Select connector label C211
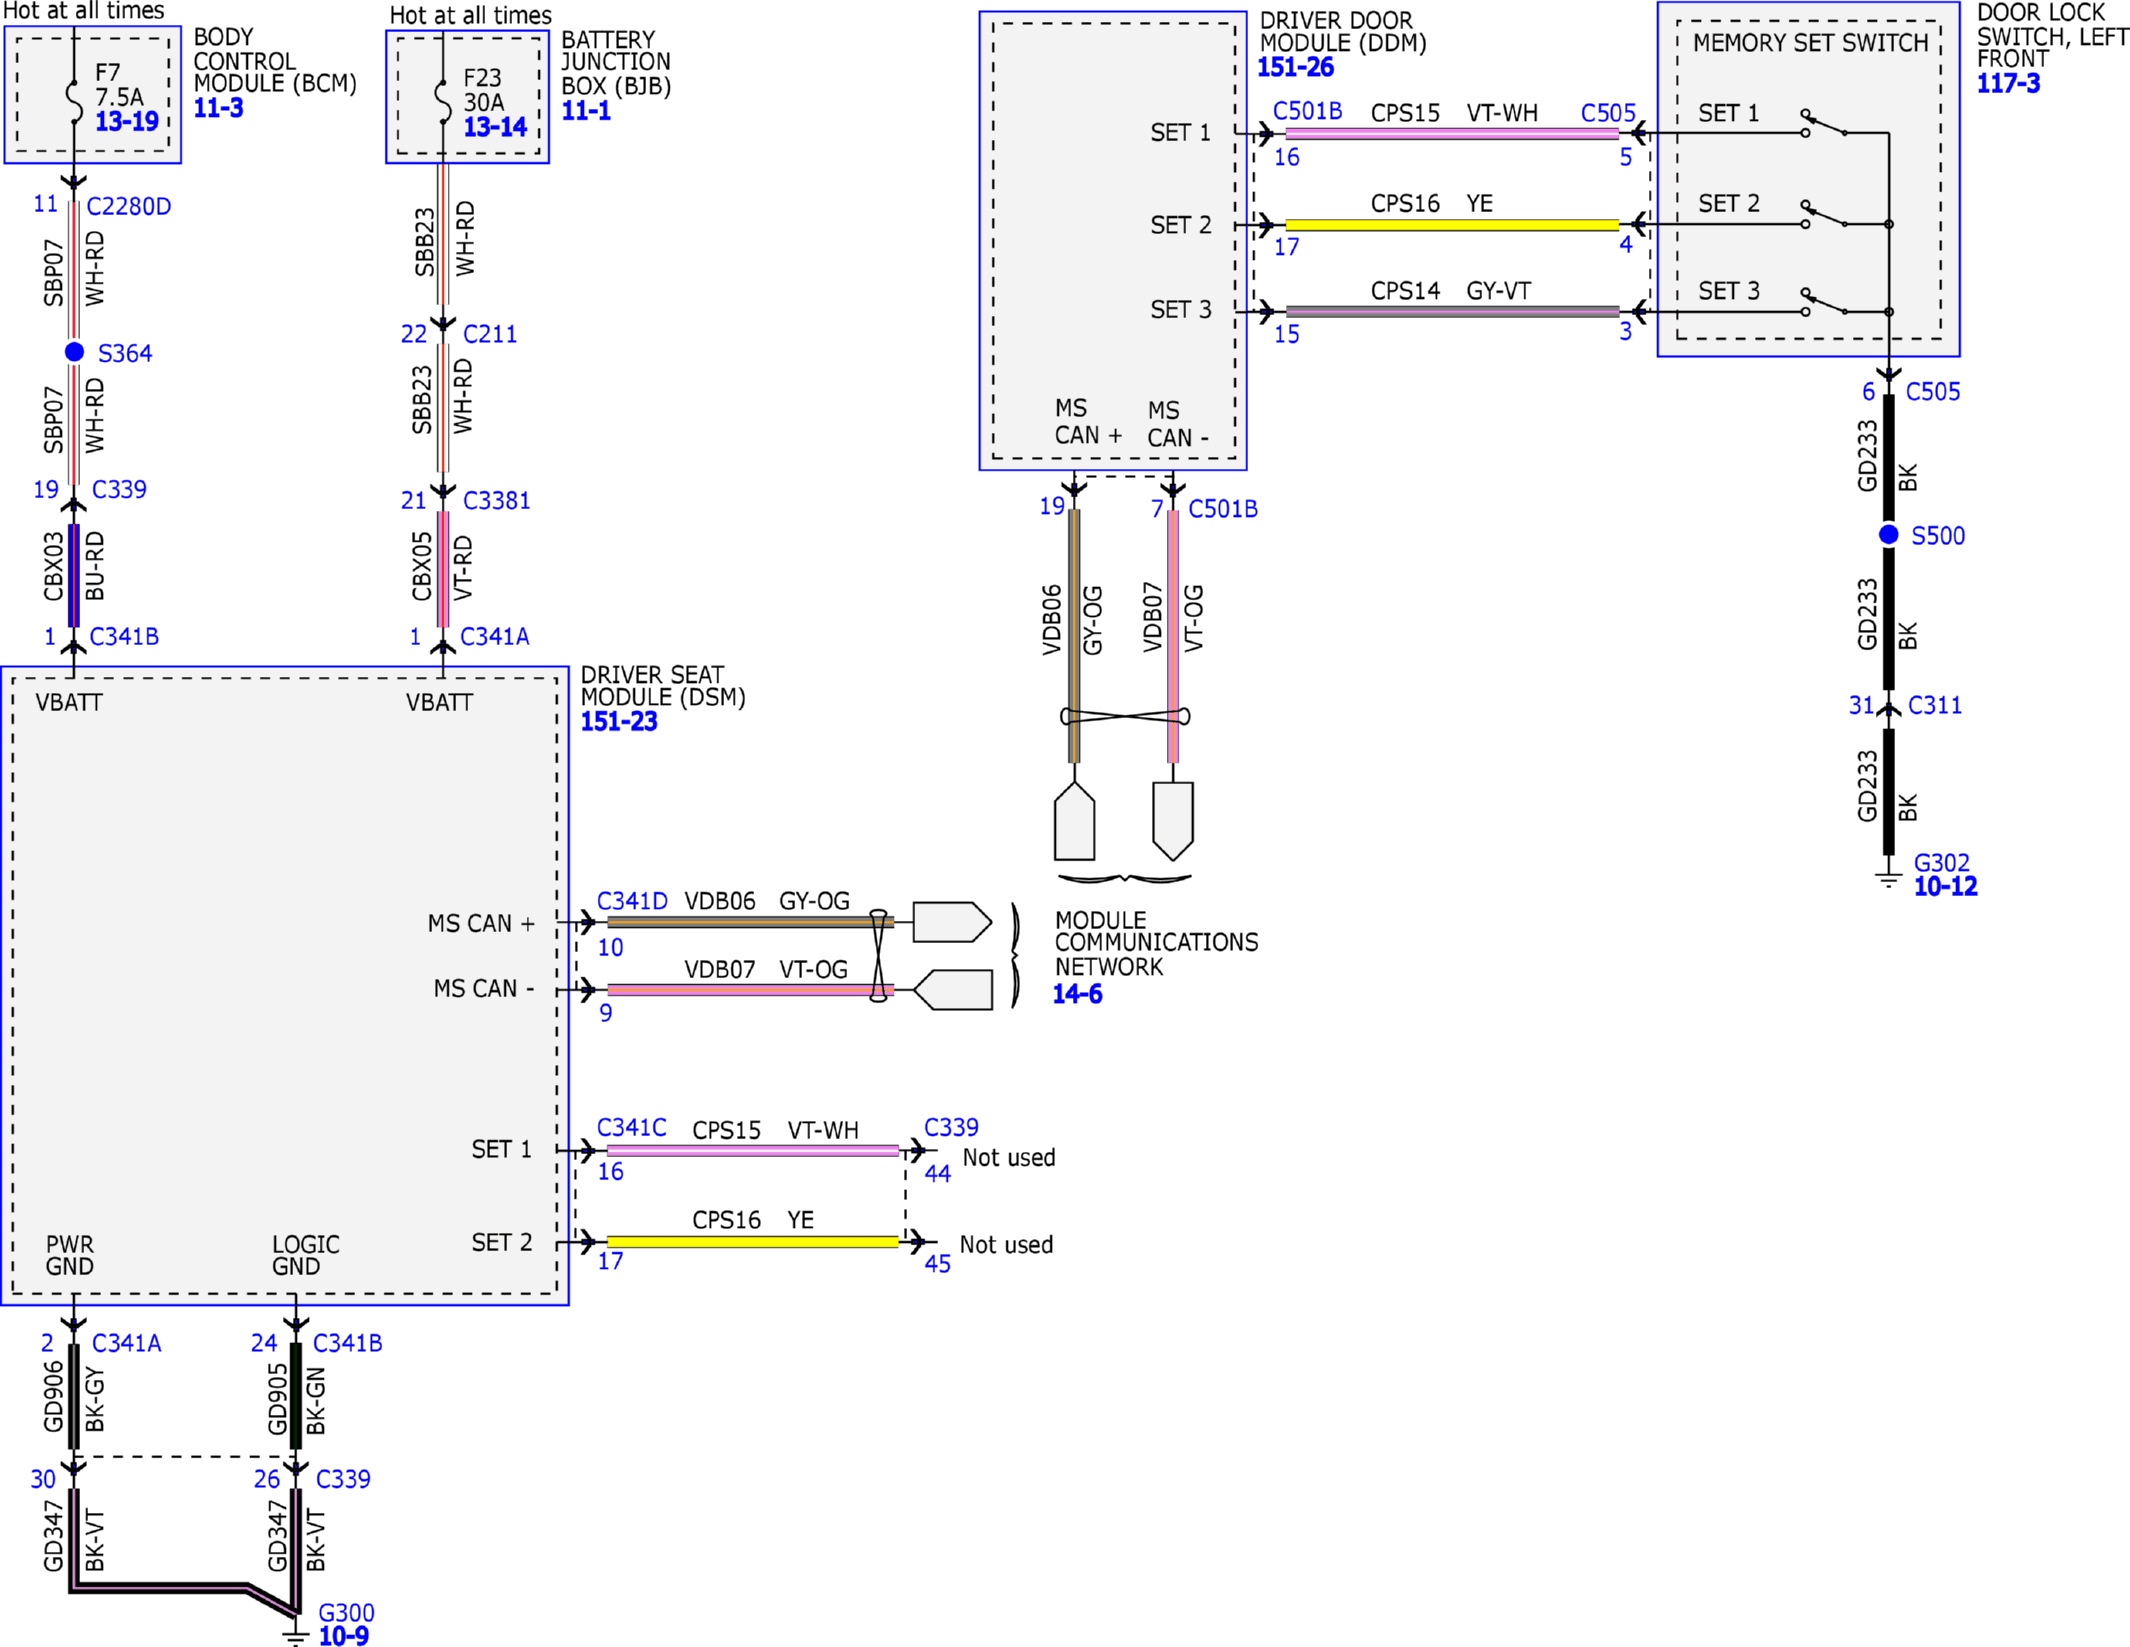Image resolution: width=2130 pixels, height=1647 pixels. (490, 334)
